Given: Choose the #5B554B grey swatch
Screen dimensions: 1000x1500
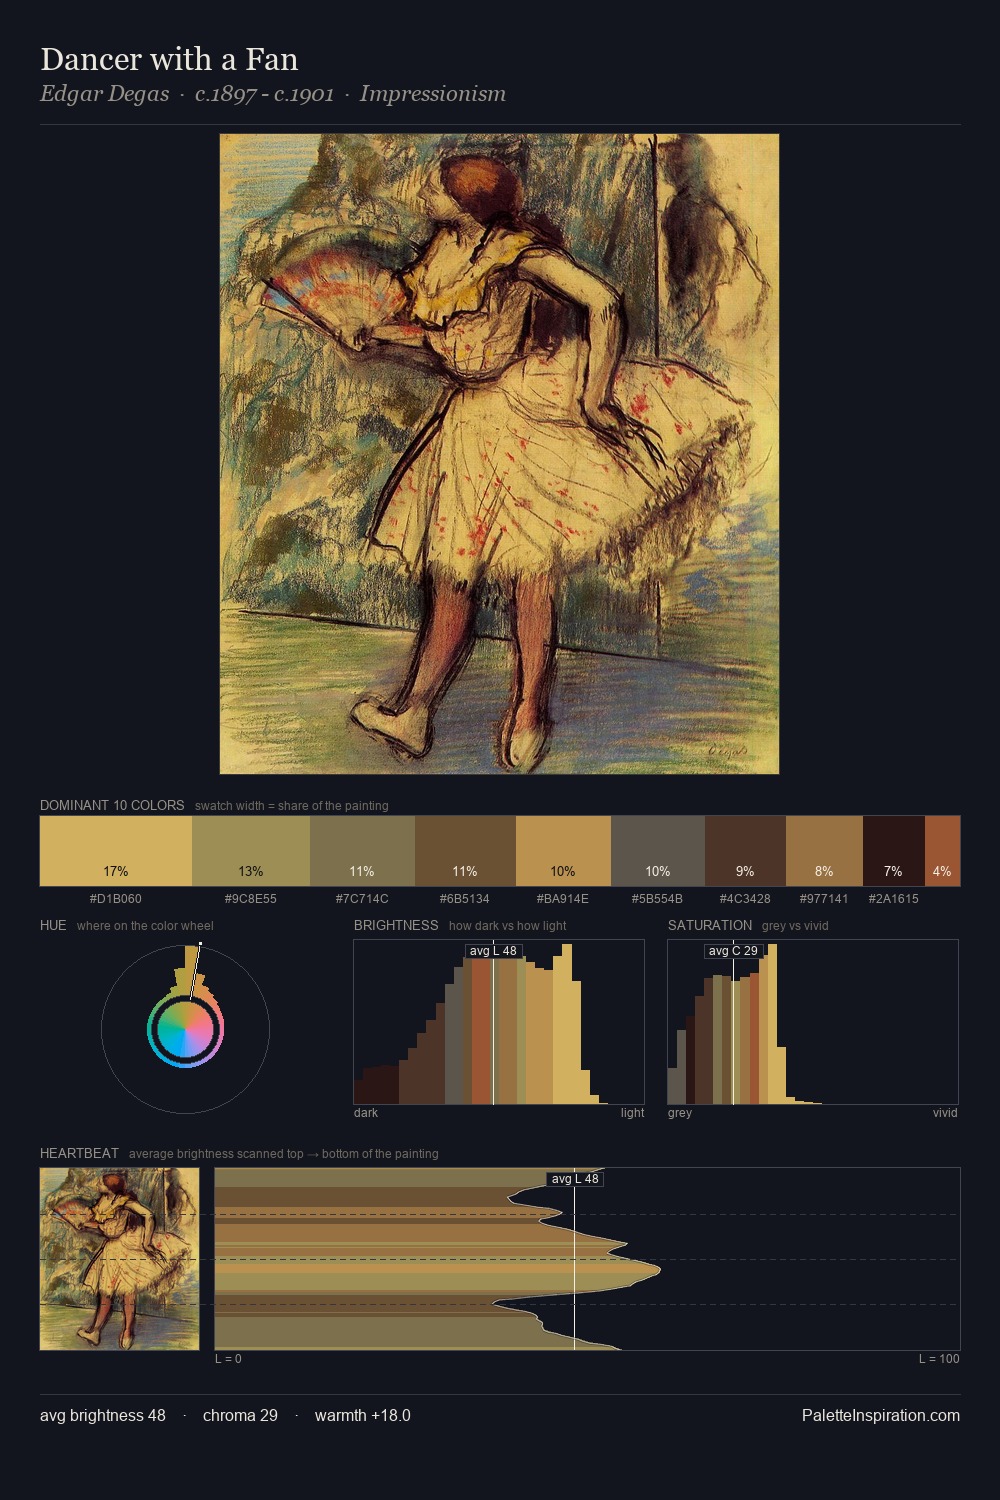Looking at the screenshot, I should pyautogui.click(x=658, y=851).
